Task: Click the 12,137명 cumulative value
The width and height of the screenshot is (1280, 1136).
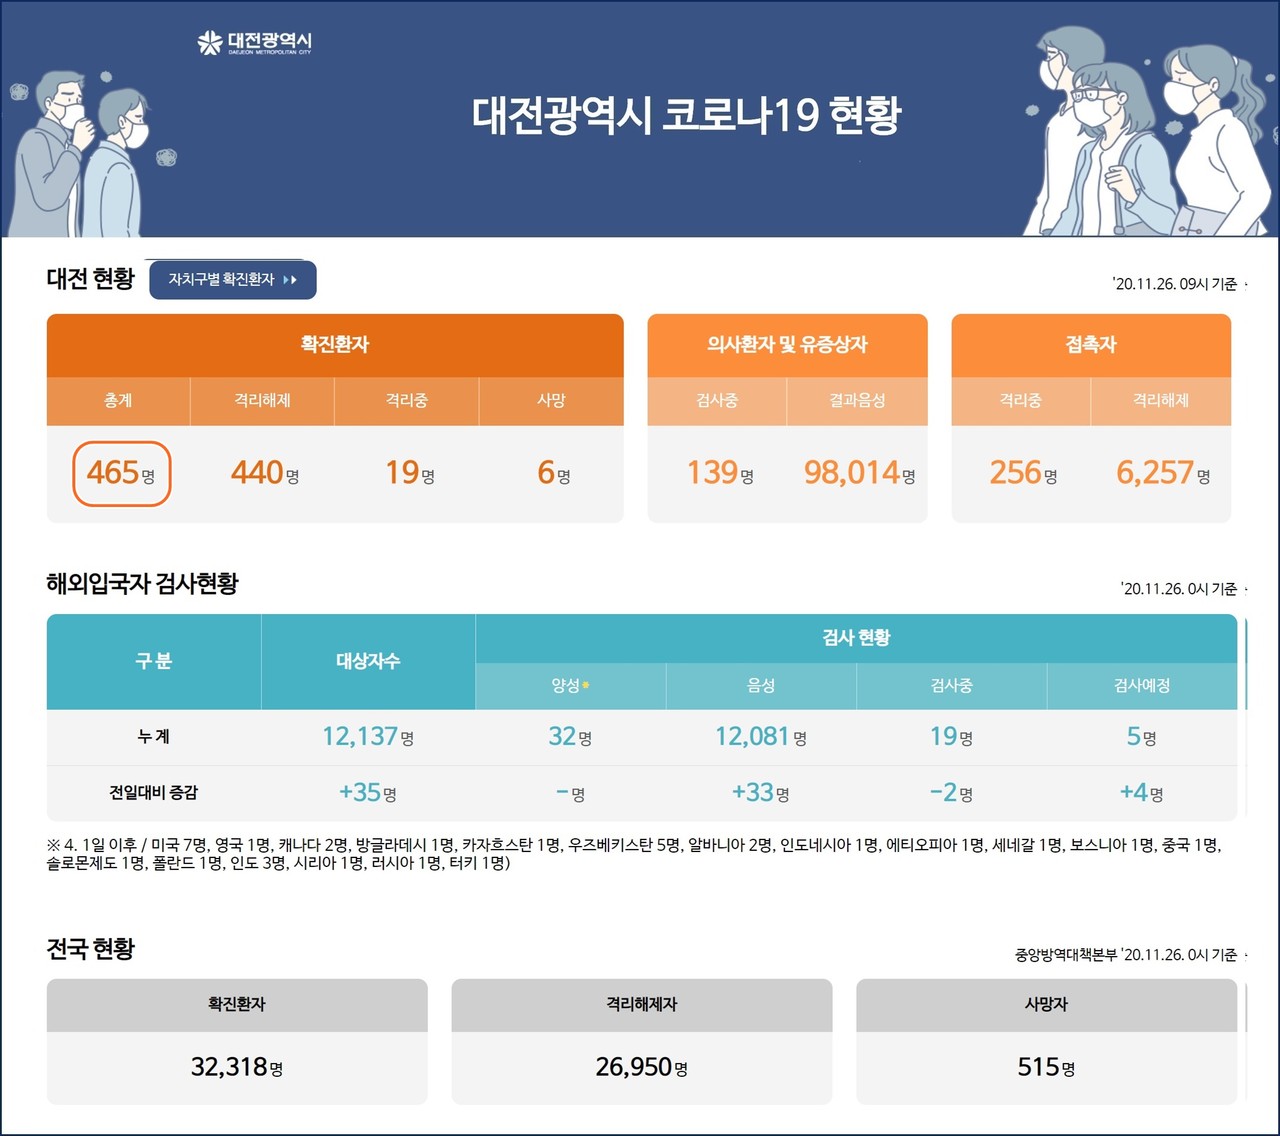Action: [x=367, y=737]
